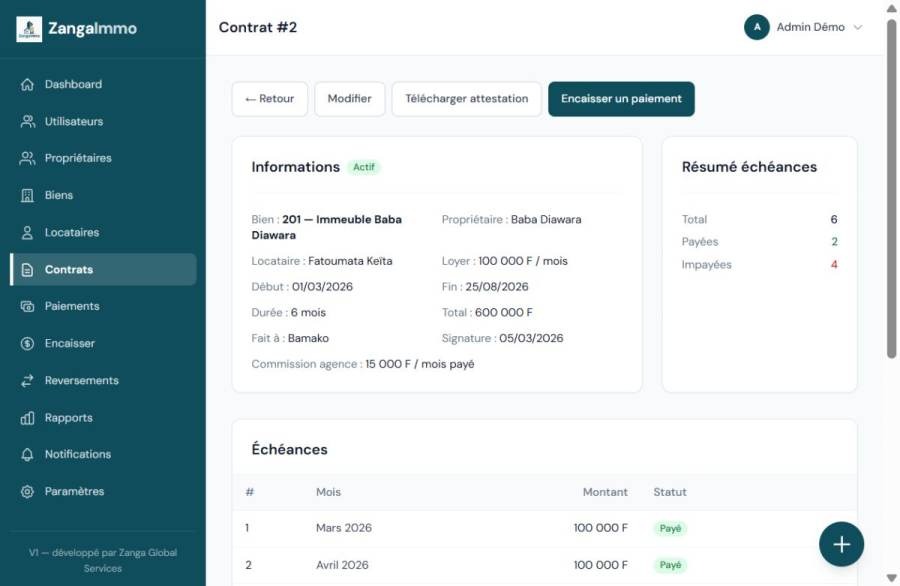The width and height of the screenshot is (900, 586).
Task: Go to Encaisser in sidebar
Action: coord(103,343)
